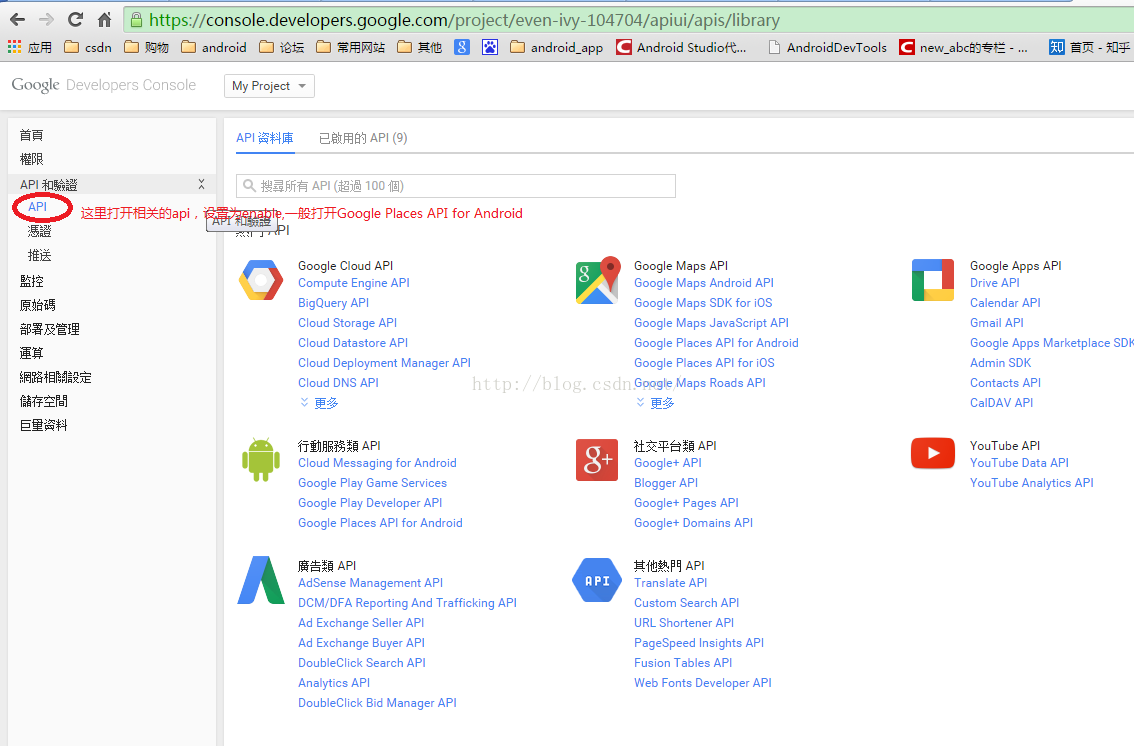Viewport: 1134px width, 746px height.
Task: Click the Google Cloud API hexagon icon
Action: 261,280
